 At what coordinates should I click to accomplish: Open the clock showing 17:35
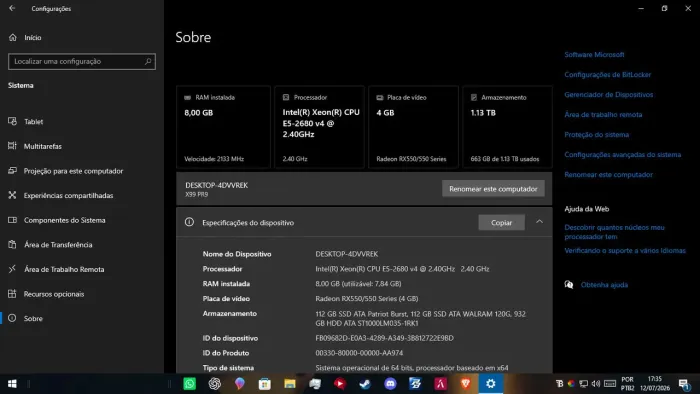pyautogui.click(x=655, y=384)
